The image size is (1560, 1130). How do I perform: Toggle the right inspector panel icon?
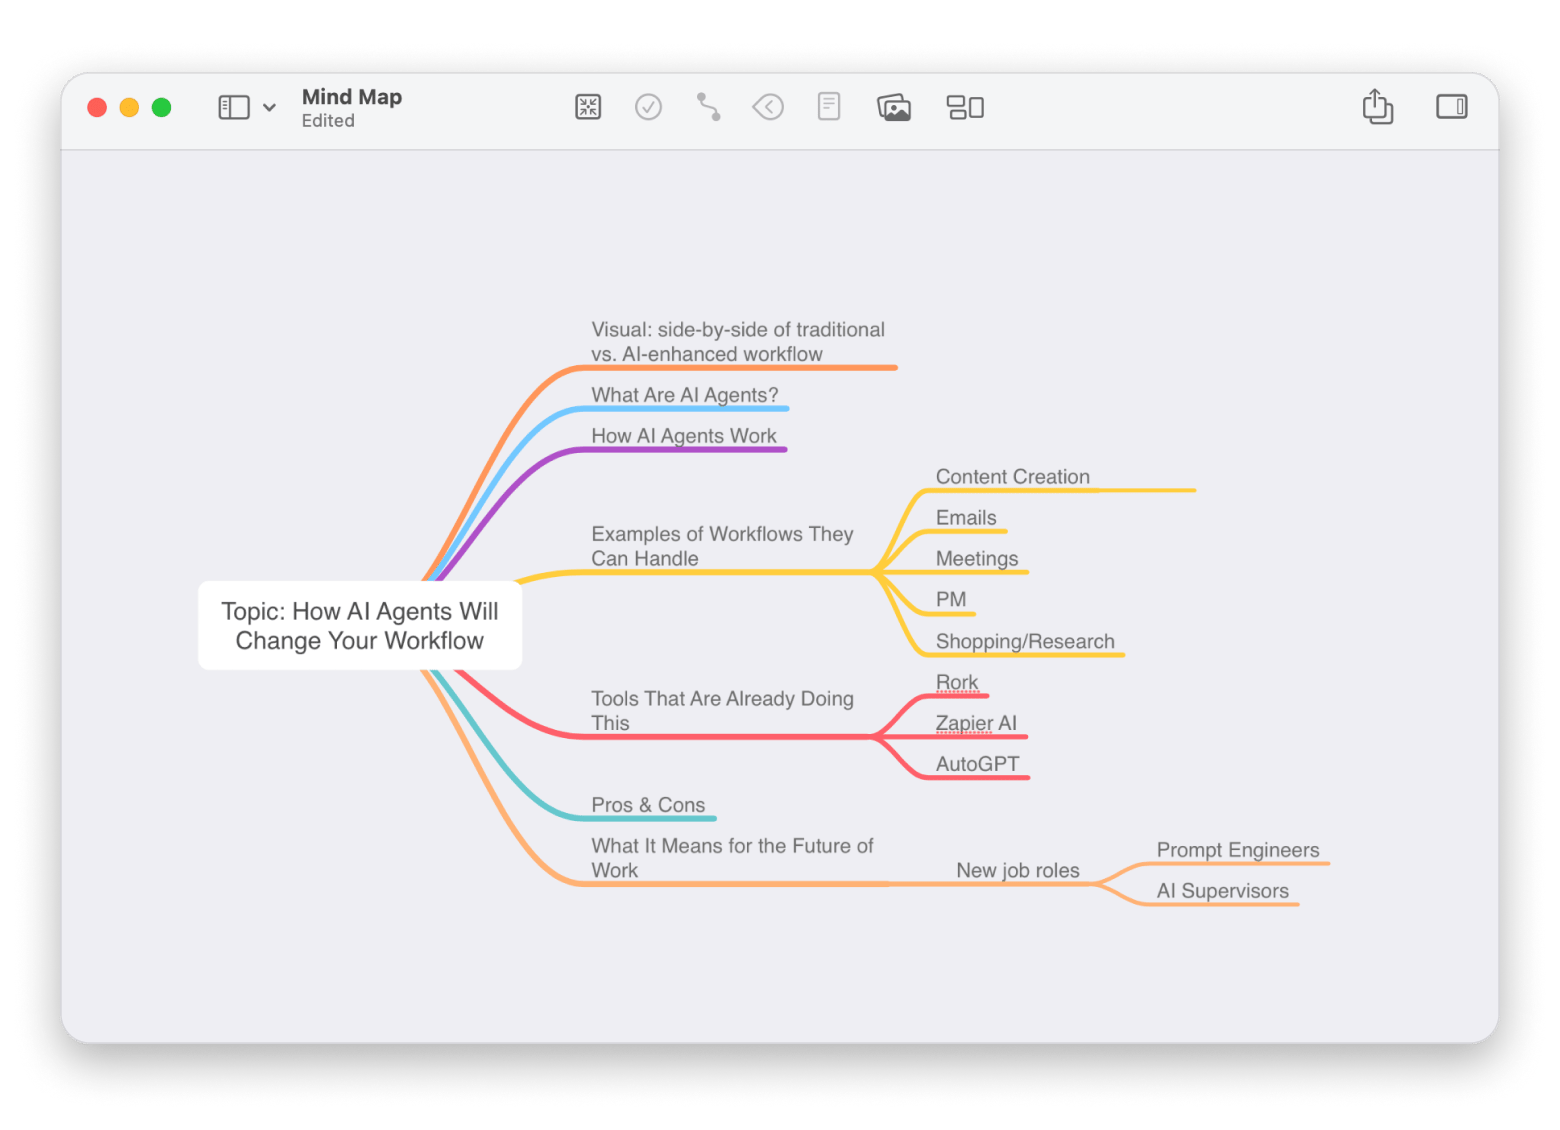pyautogui.click(x=1451, y=107)
